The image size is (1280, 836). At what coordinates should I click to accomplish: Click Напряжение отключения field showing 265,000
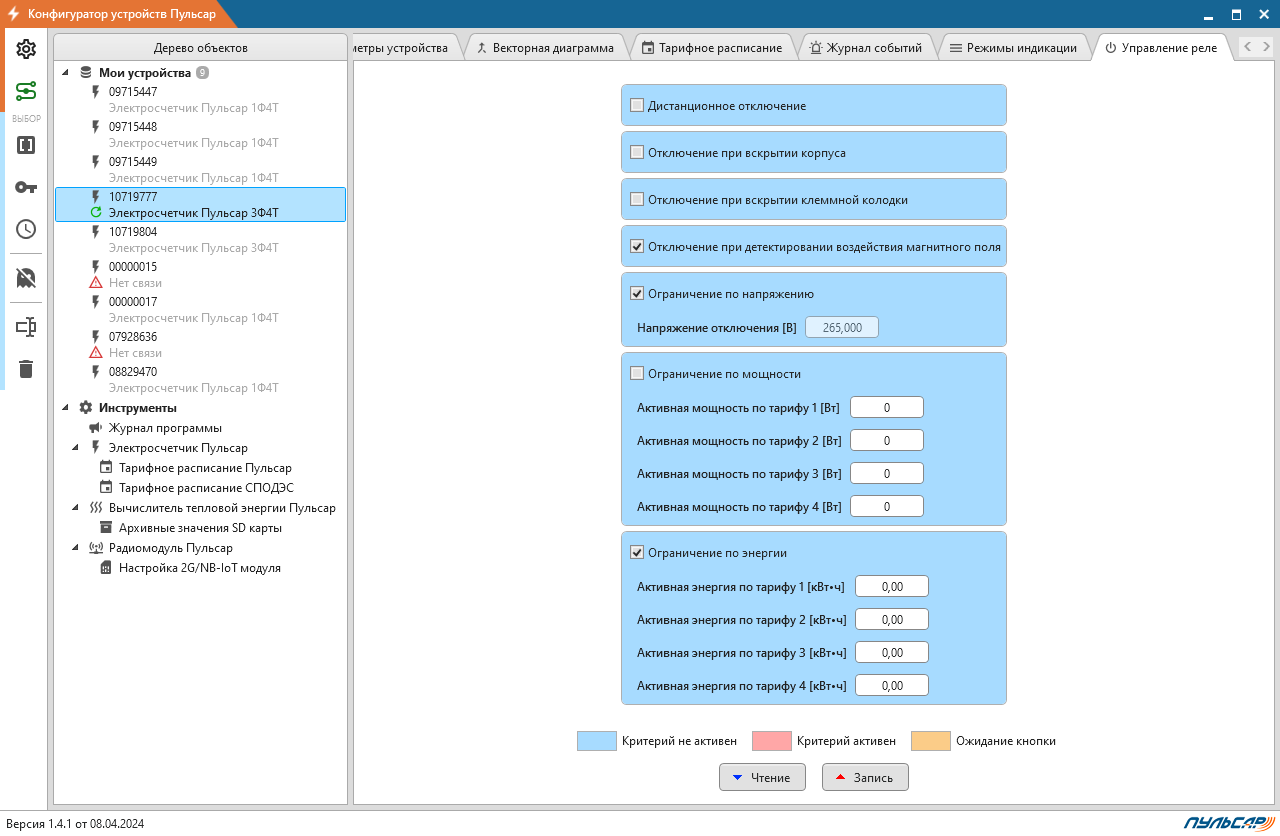pyautogui.click(x=843, y=327)
